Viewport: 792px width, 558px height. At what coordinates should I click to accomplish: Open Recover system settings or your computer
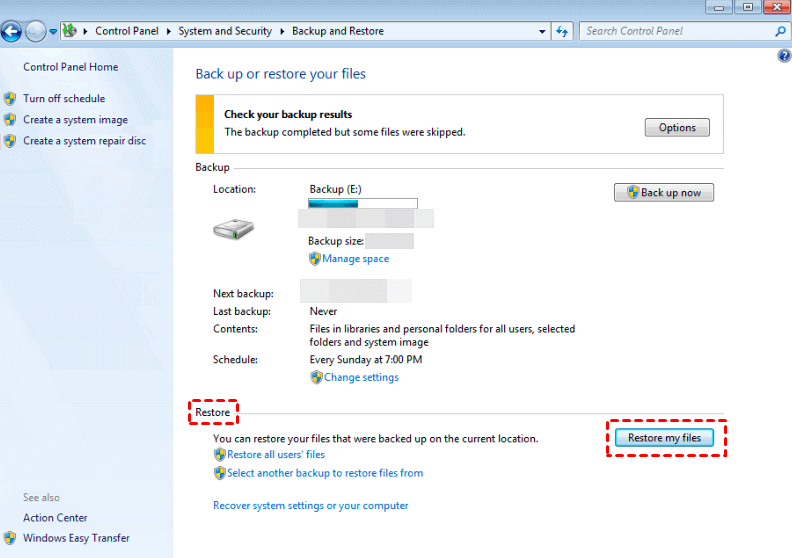[x=311, y=505]
